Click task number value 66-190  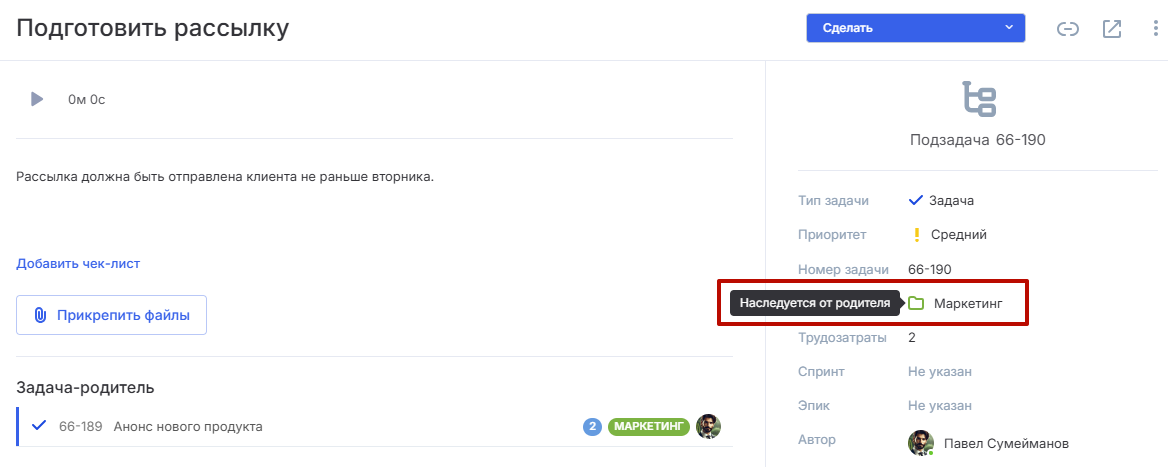[930, 269]
